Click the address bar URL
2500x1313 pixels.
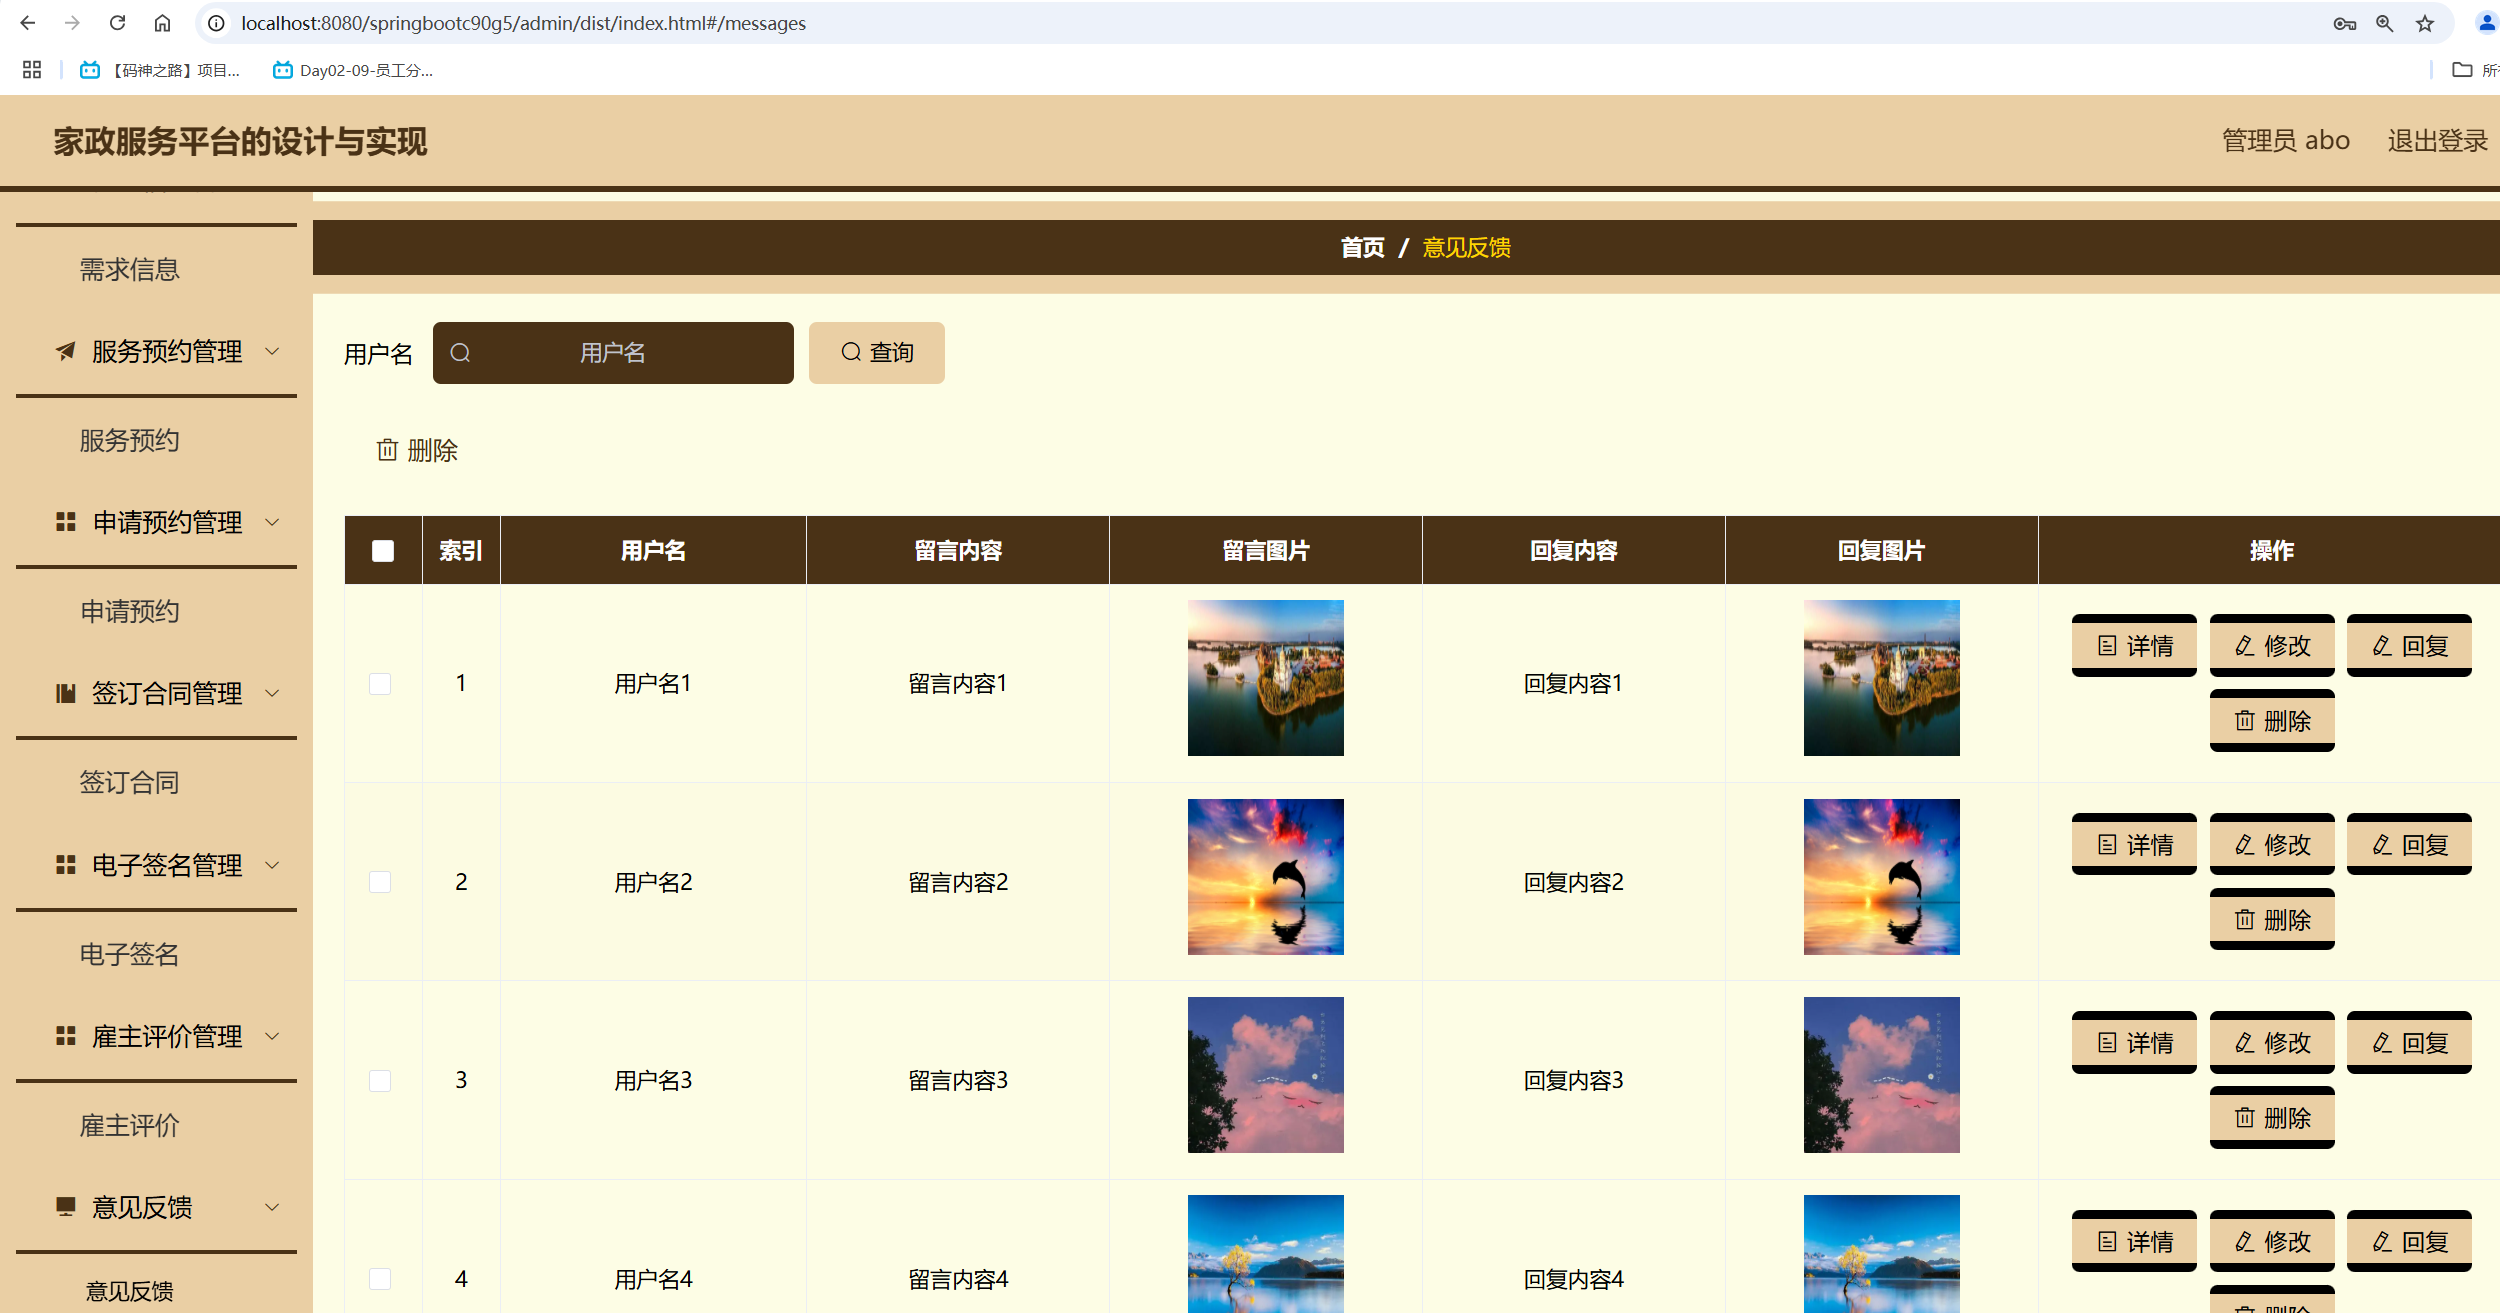pyautogui.click(x=523, y=23)
